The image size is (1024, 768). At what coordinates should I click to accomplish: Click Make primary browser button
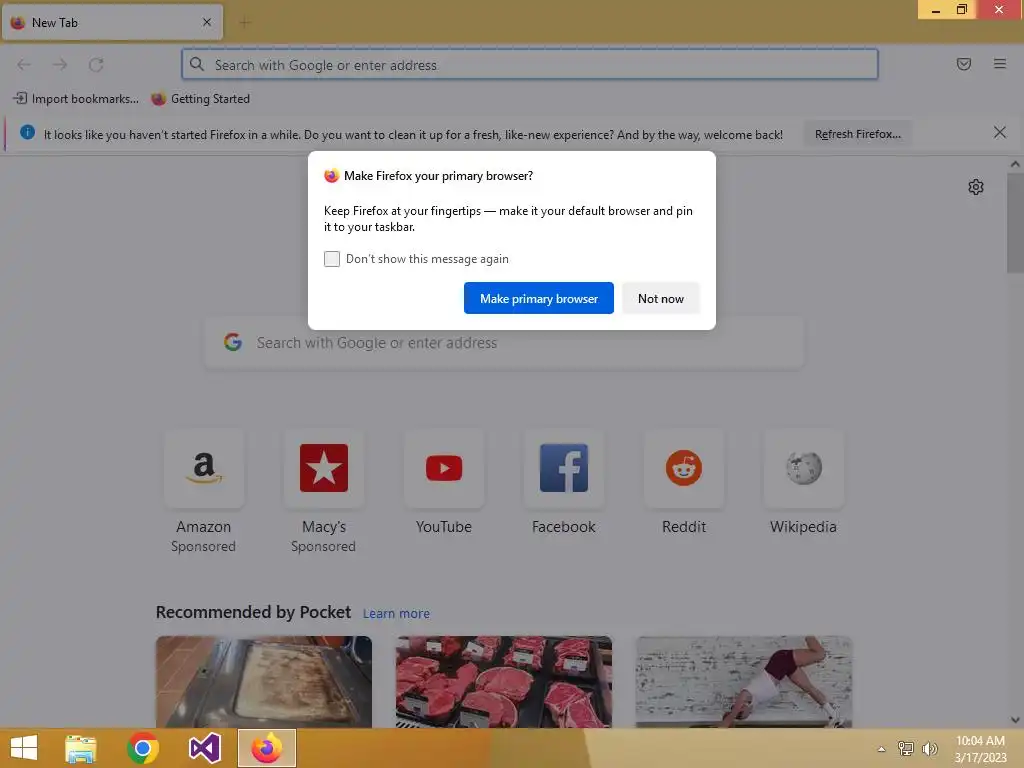(x=539, y=298)
